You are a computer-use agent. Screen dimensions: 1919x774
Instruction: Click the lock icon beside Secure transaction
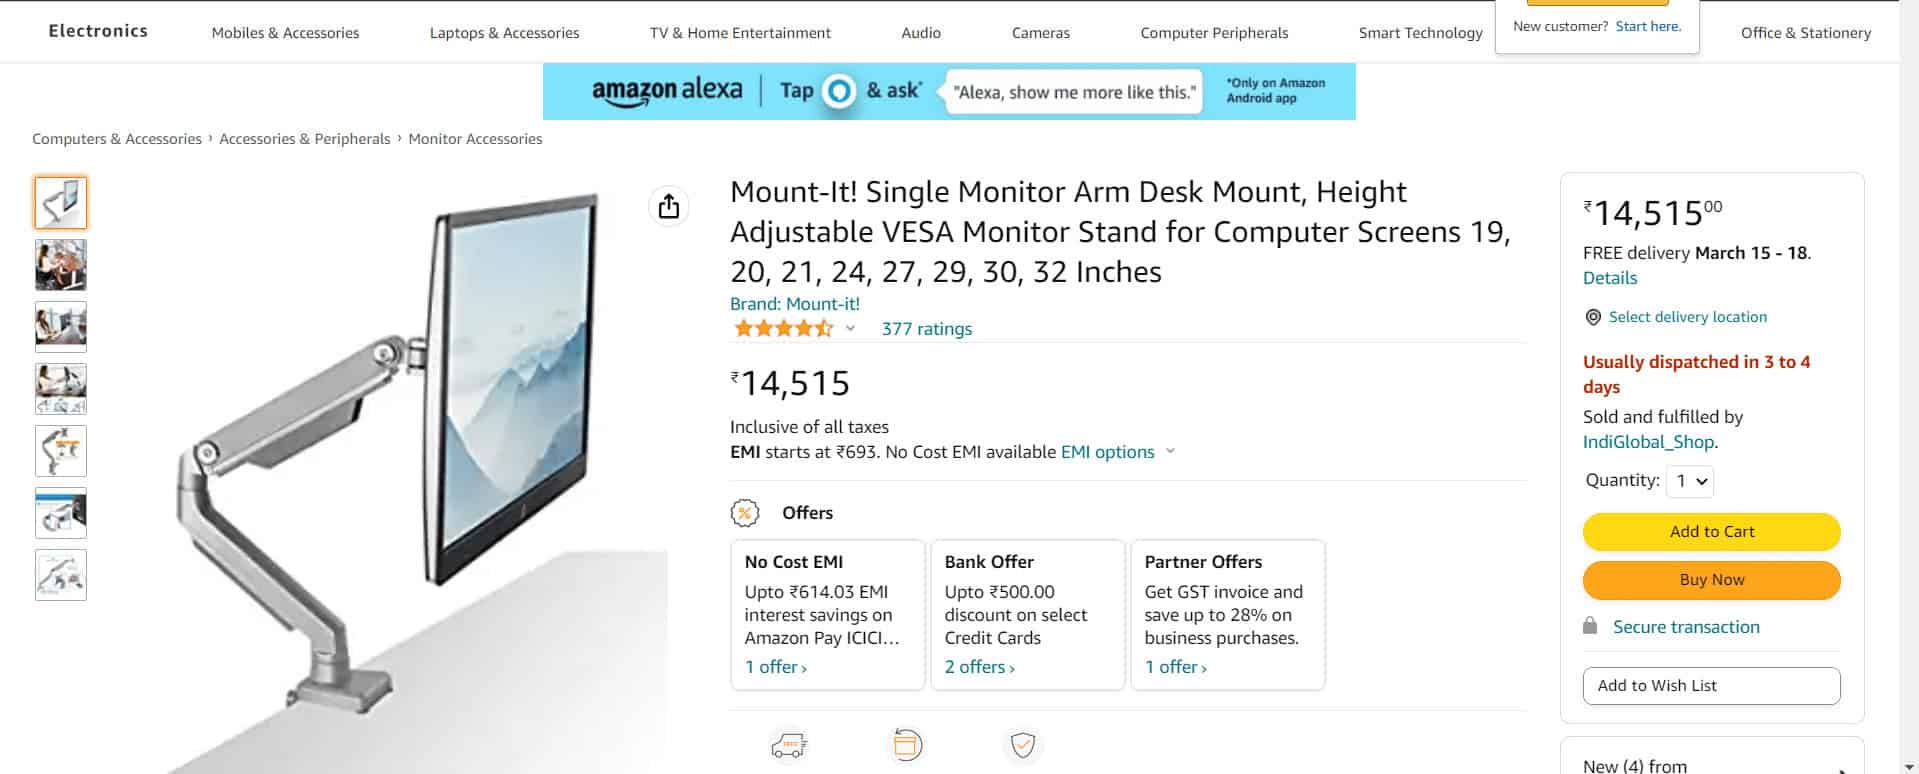(1590, 626)
